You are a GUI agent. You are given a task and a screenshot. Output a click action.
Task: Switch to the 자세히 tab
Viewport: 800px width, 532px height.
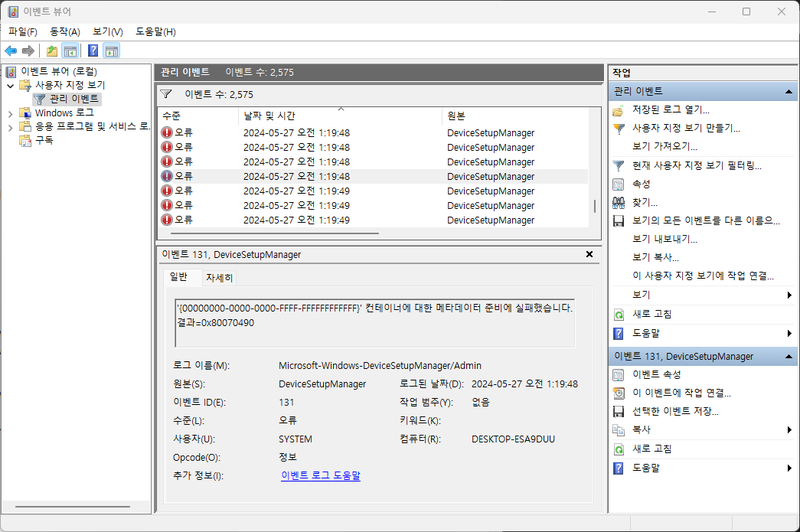pos(219,277)
